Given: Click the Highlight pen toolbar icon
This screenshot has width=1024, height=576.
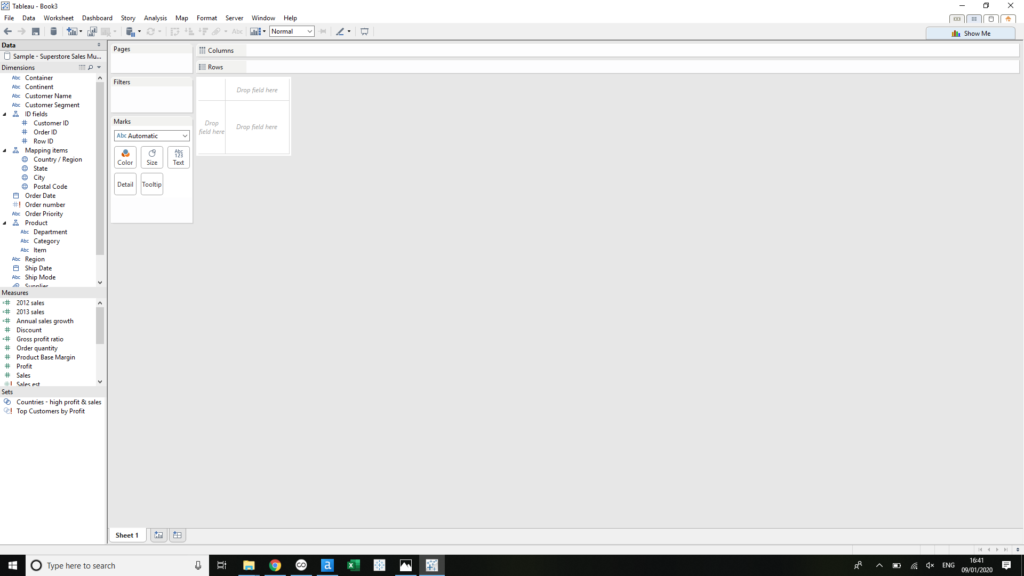Looking at the screenshot, I should (x=340, y=31).
